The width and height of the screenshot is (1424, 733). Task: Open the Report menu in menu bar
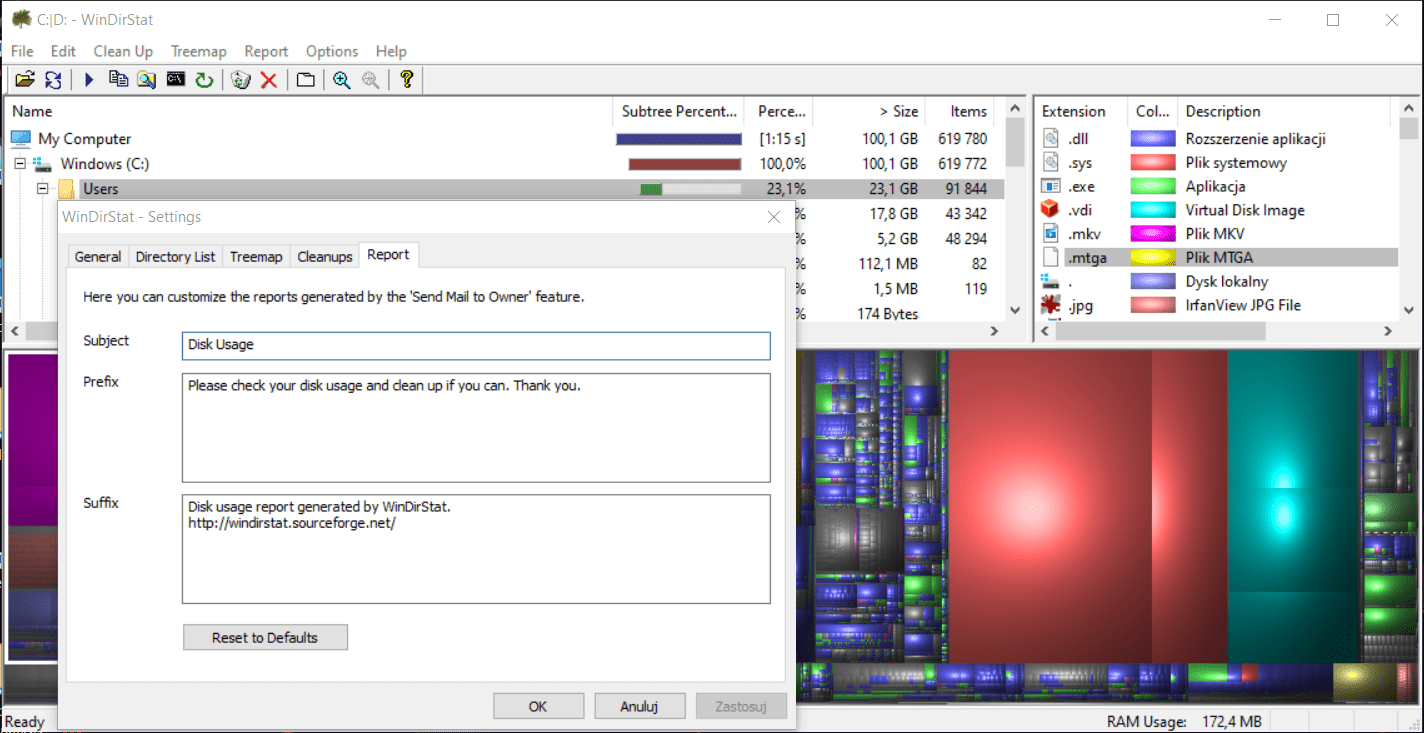pyautogui.click(x=266, y=51)
